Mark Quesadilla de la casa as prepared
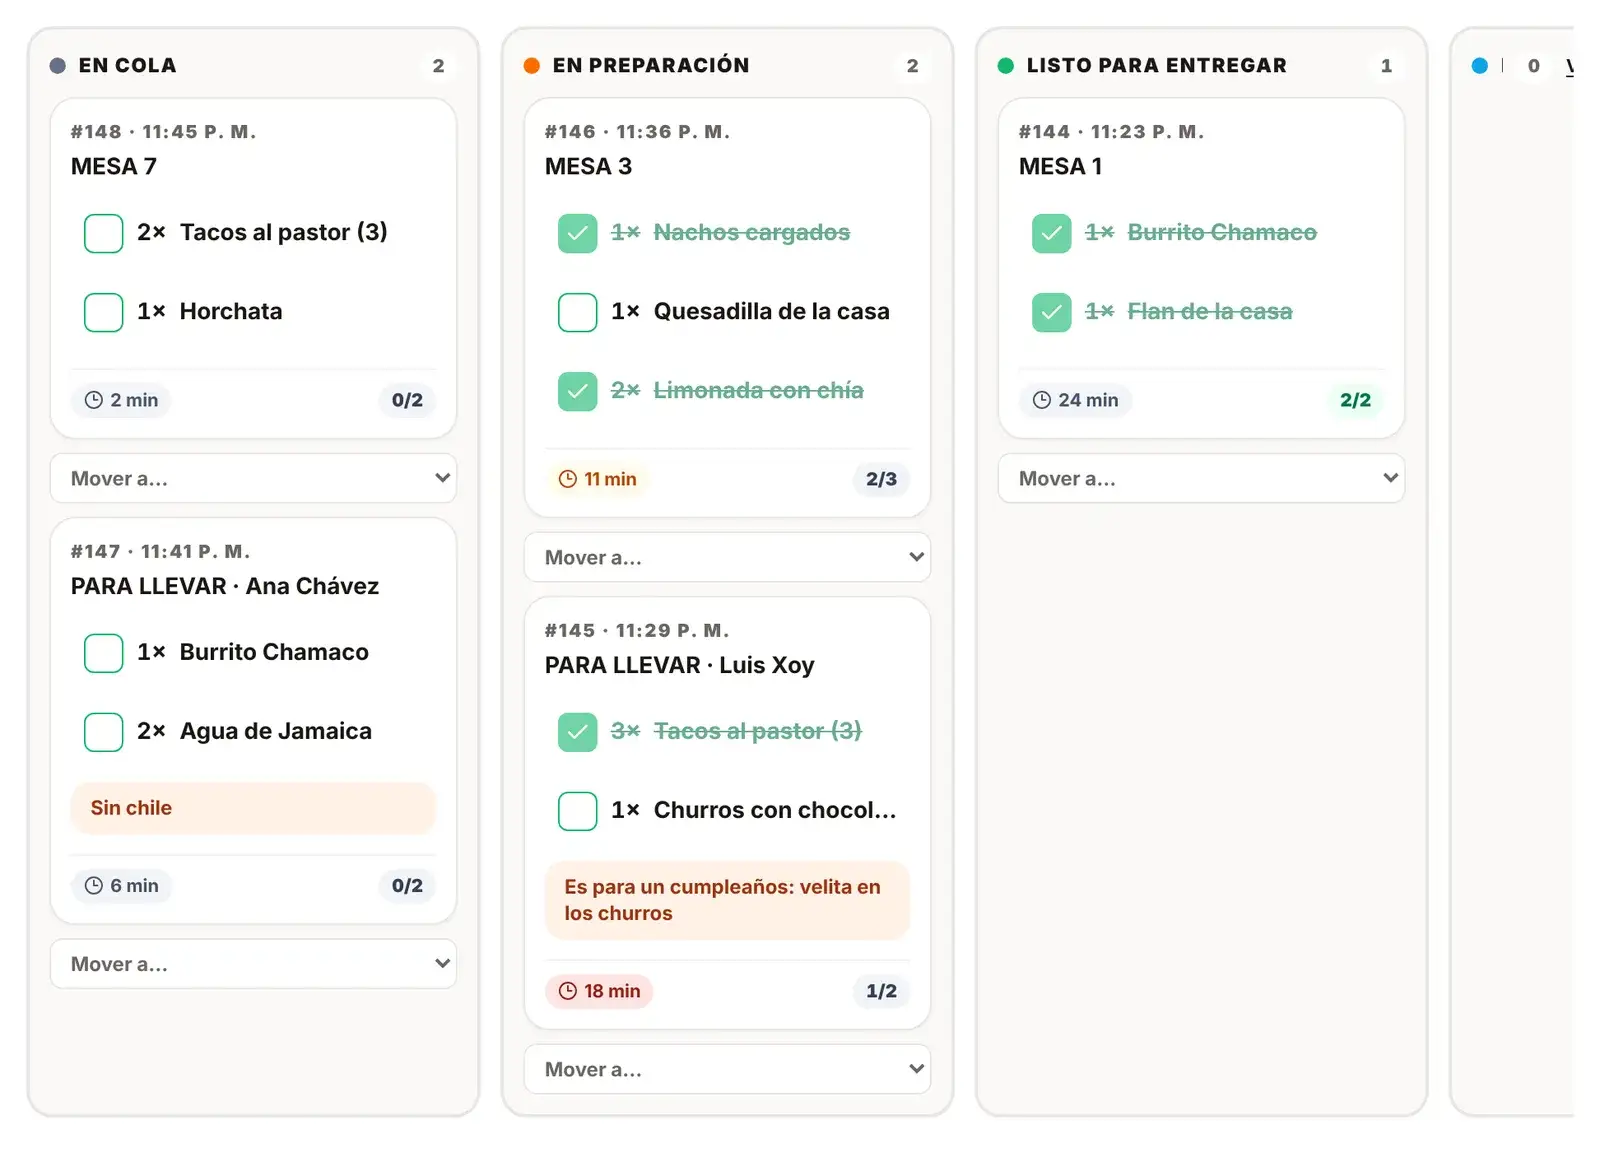Viewport: 1600px width, 1152px height. coord(577,312)
